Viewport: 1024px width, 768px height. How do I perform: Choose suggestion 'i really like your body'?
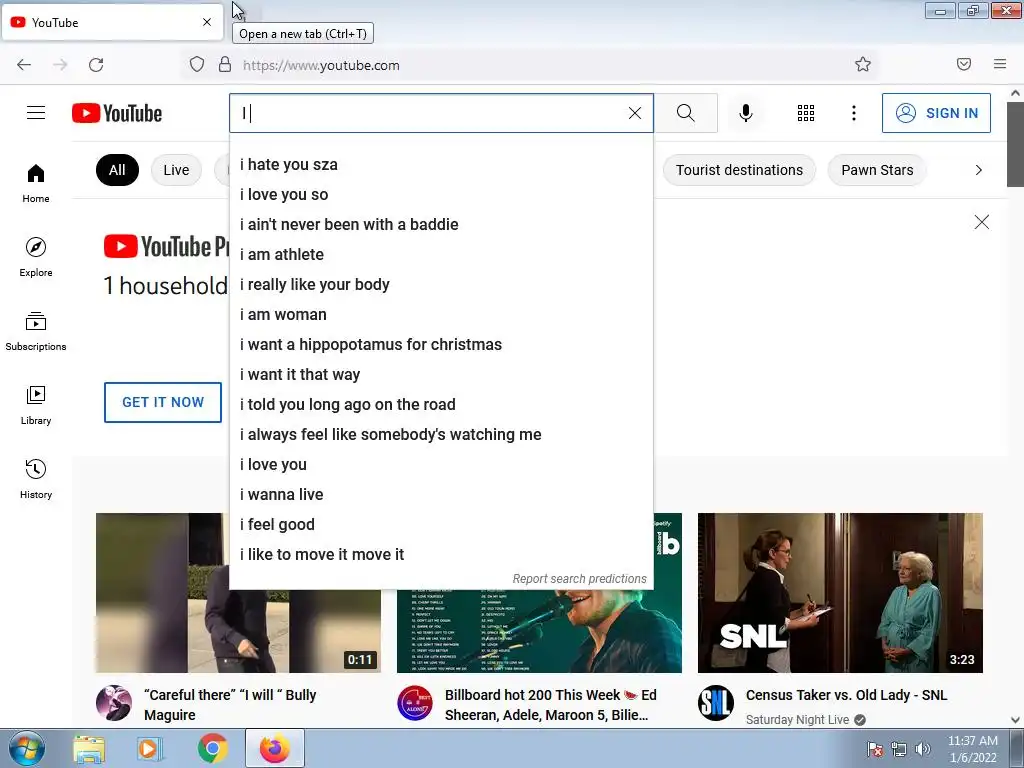tap(441, 285)
